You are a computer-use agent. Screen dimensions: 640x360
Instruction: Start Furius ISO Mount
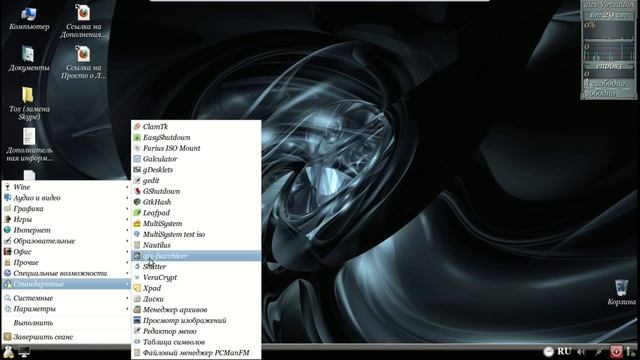(196, 148)
